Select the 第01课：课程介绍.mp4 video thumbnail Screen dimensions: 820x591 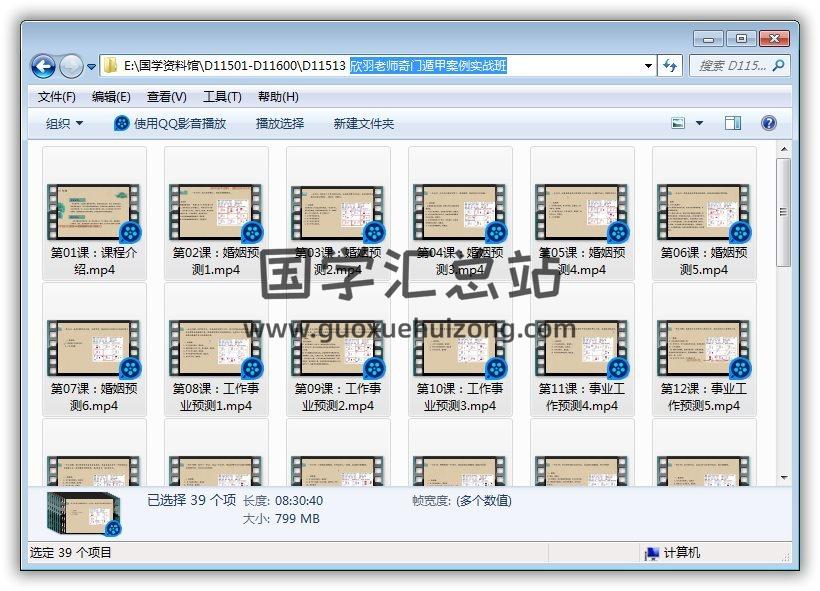tap(95, 212)
